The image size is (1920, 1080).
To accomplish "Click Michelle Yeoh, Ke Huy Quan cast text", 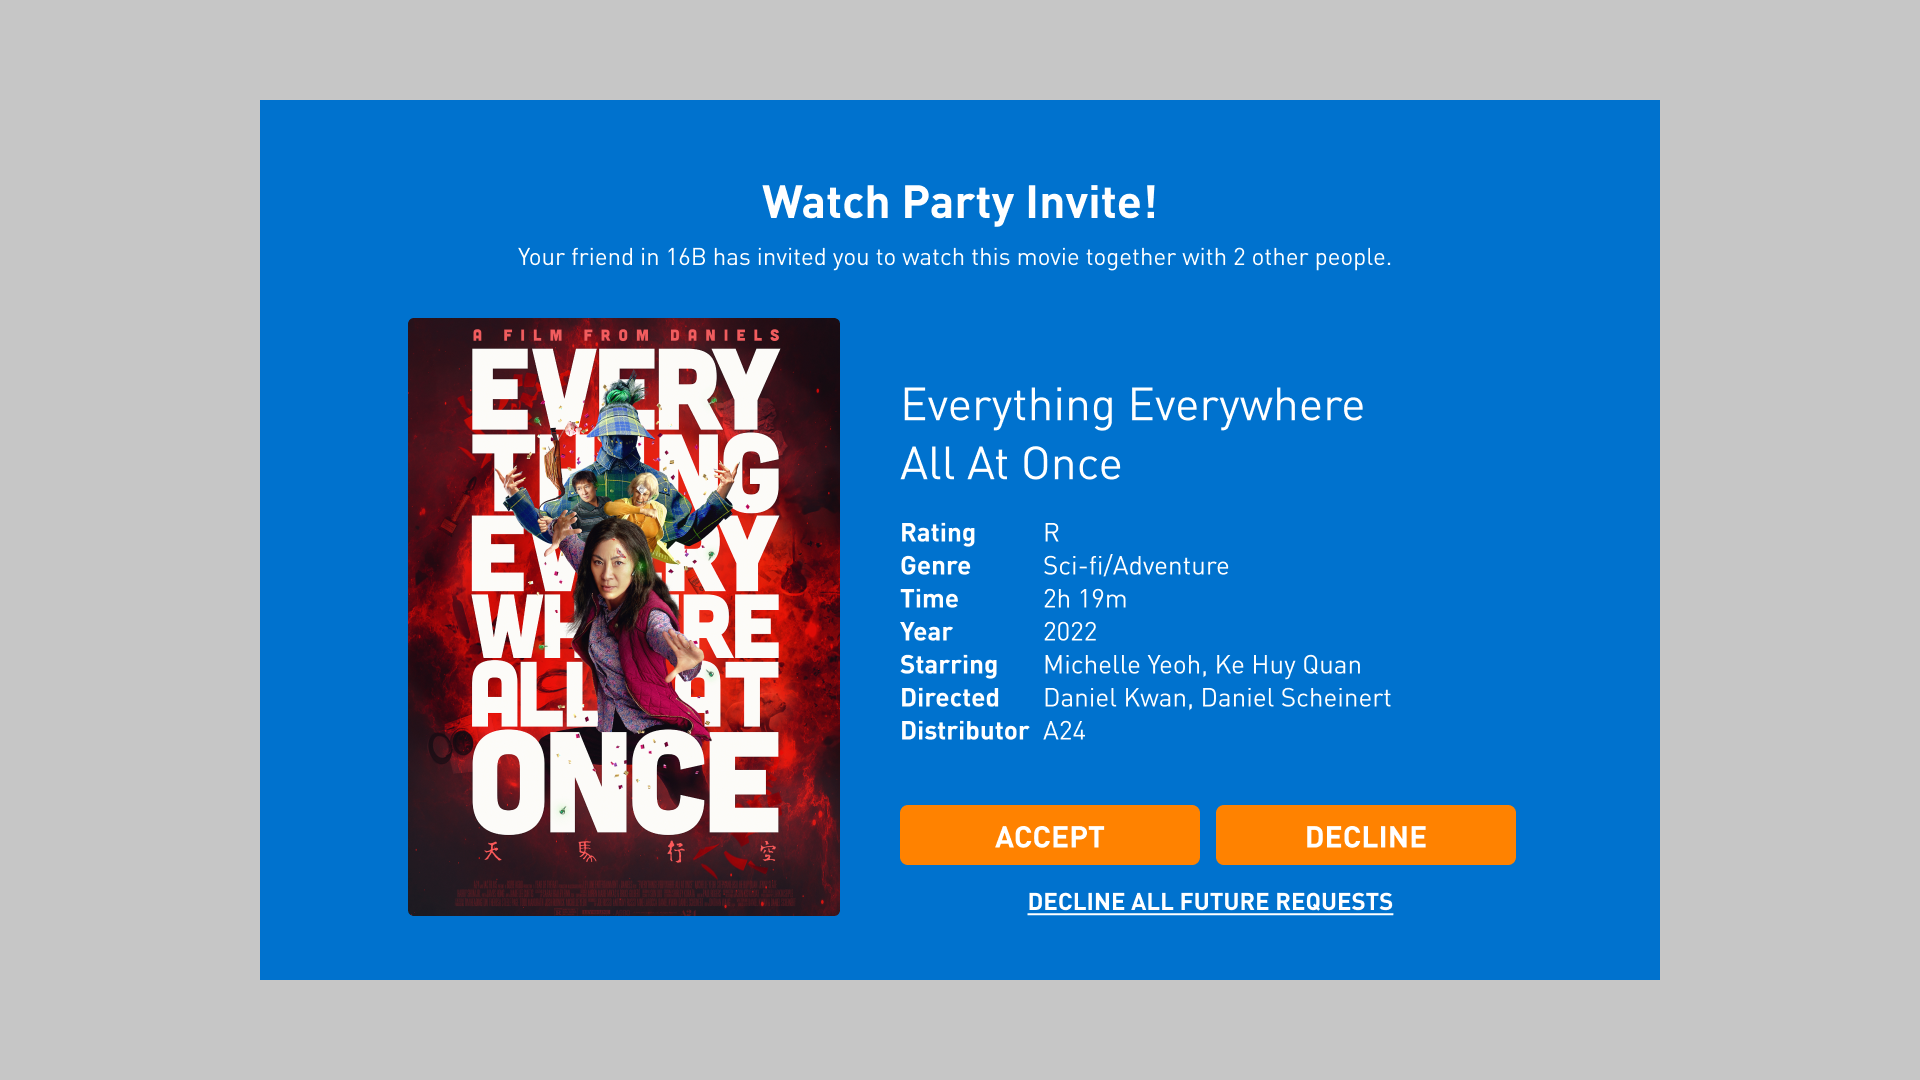I will 1202,665.
